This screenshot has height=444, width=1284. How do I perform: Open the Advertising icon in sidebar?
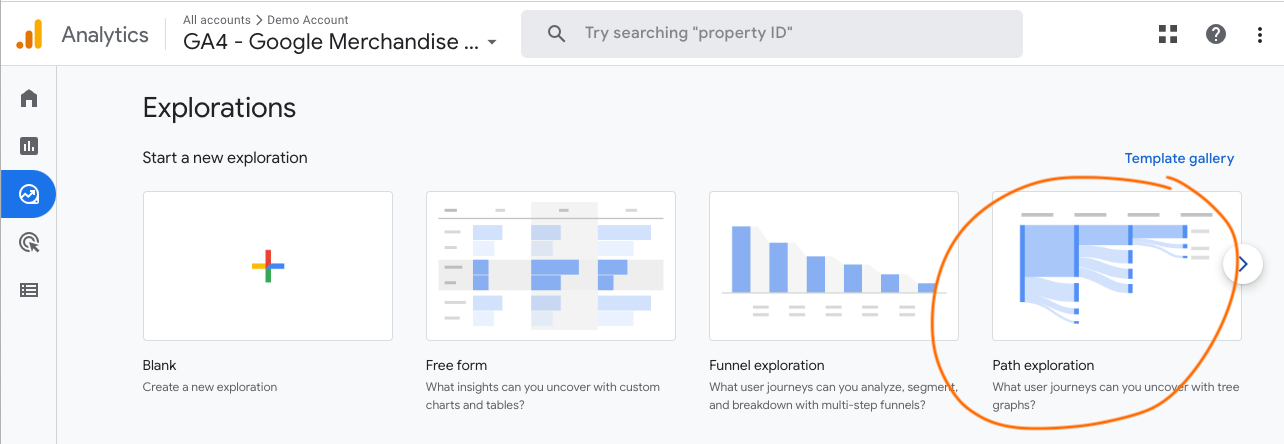[29, 242]
